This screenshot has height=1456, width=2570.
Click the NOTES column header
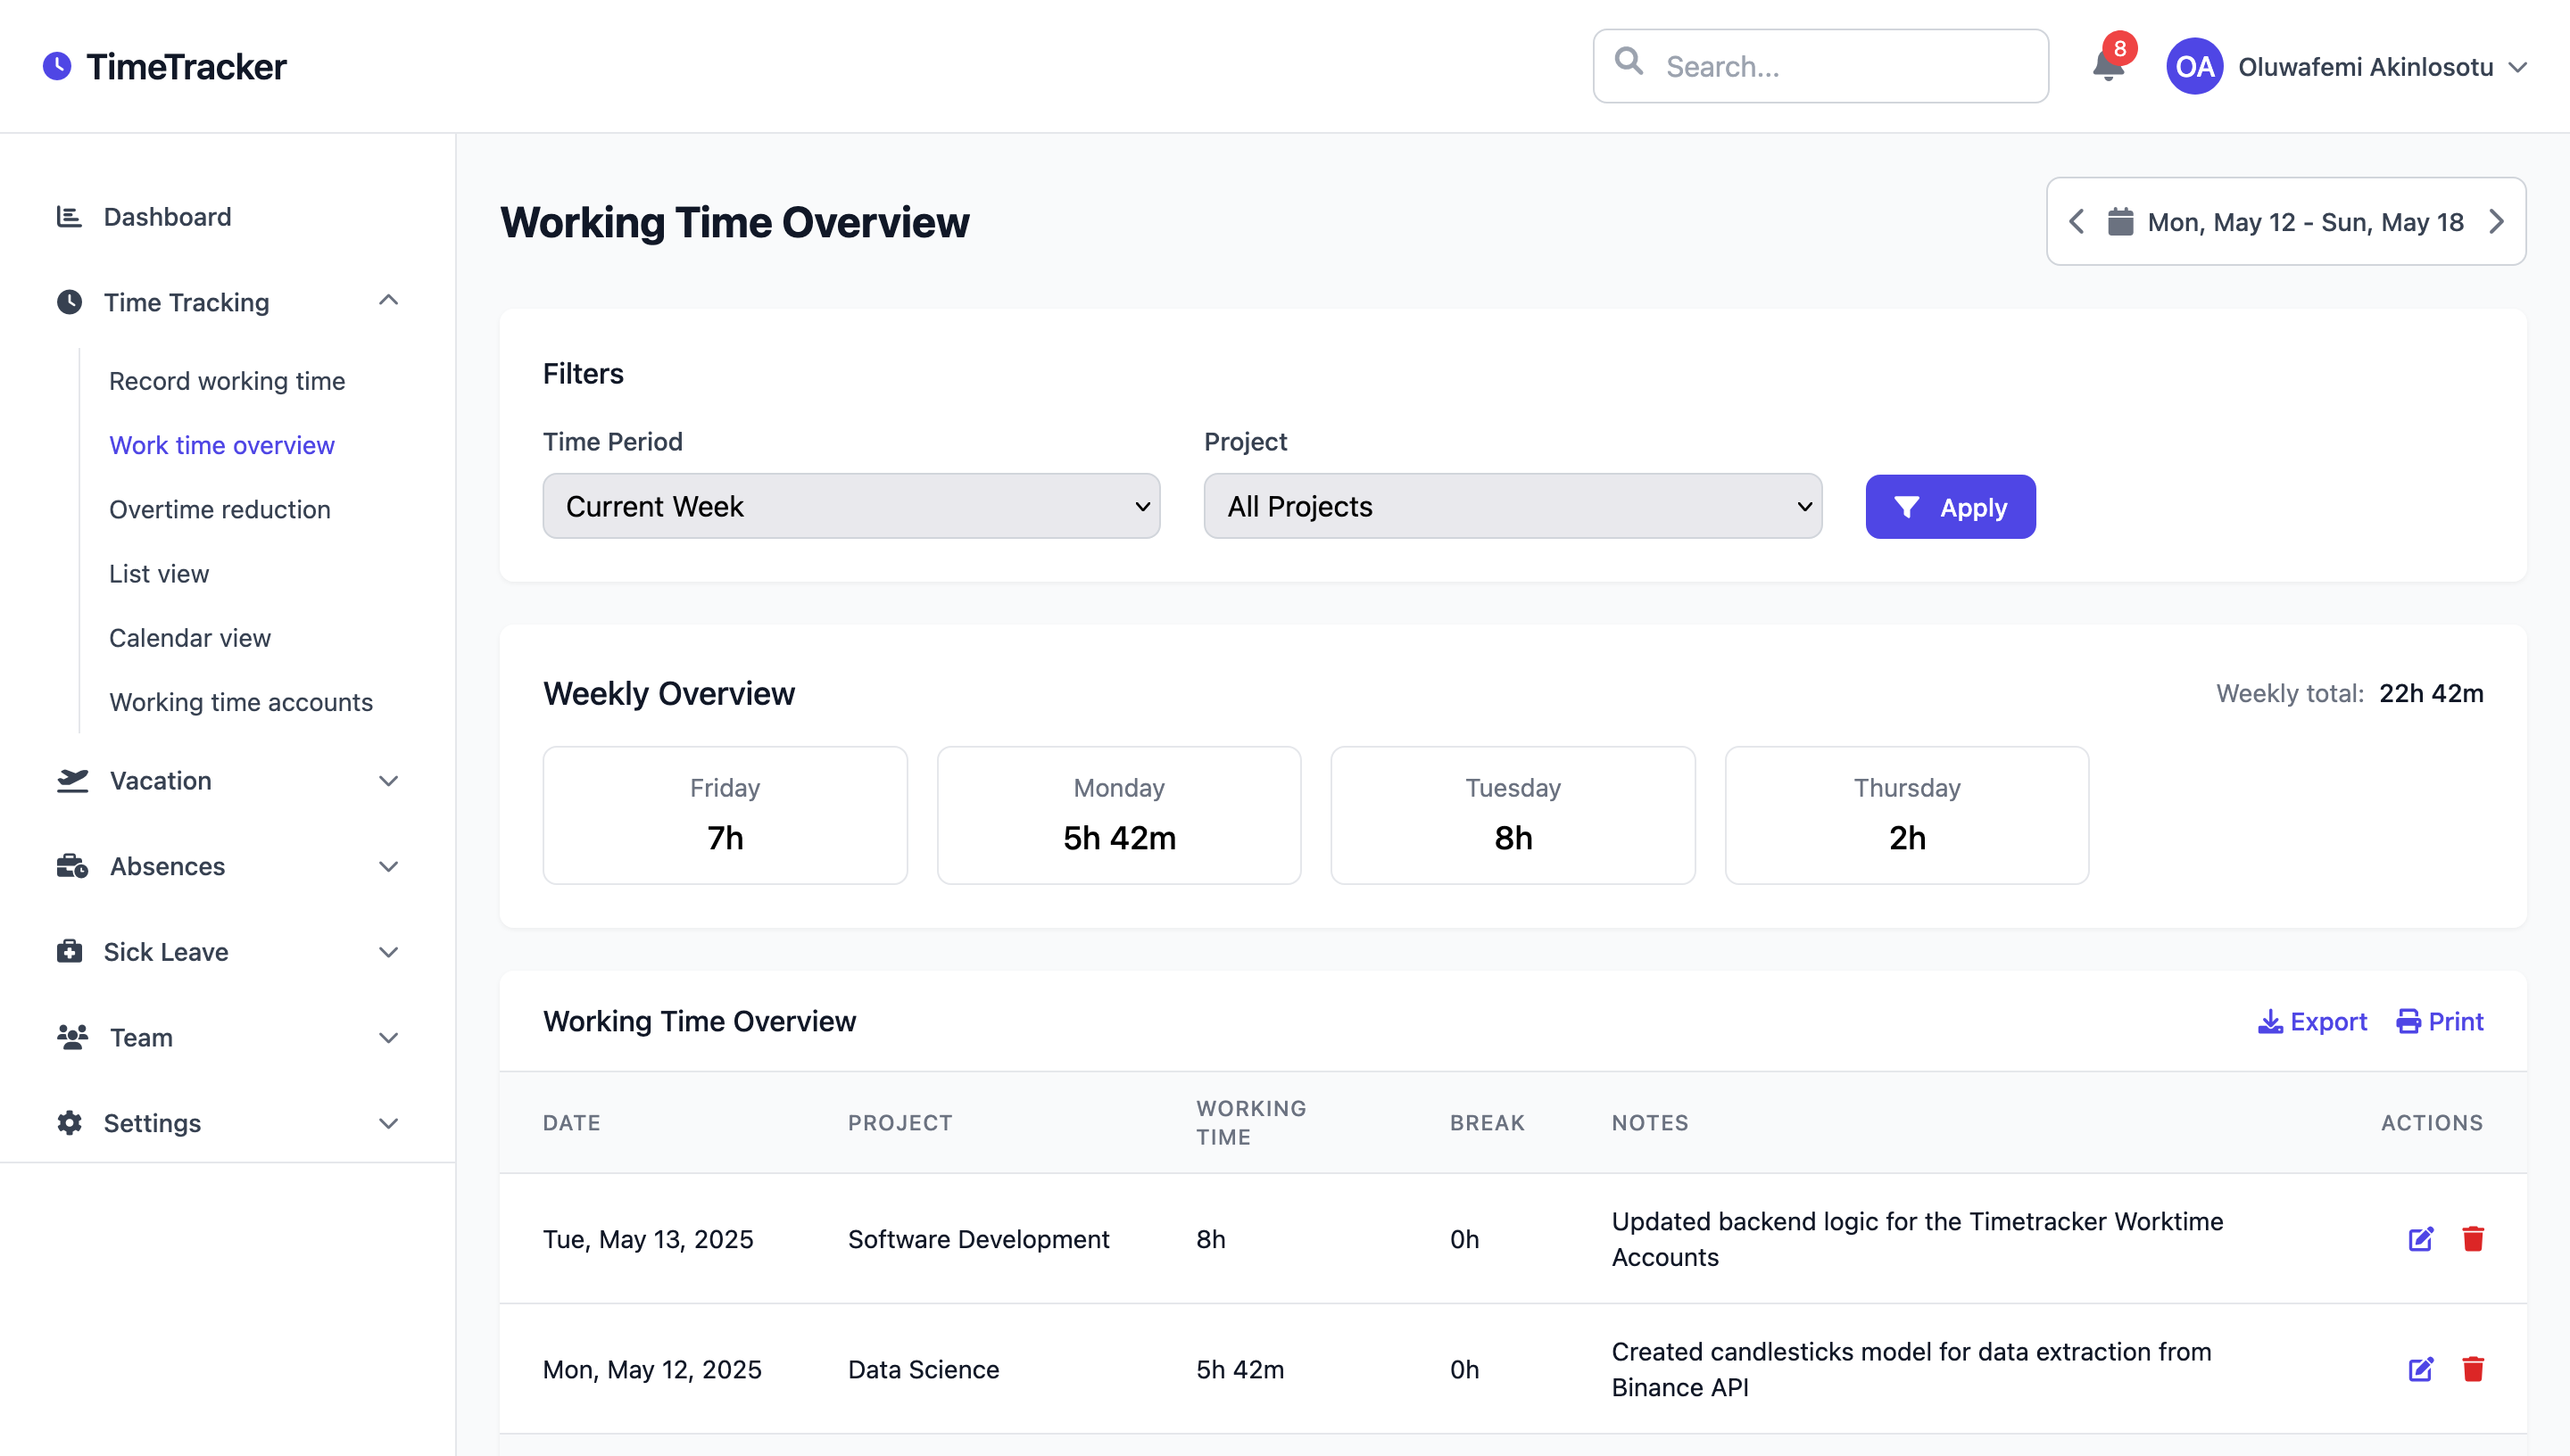click(1650, 1122)
